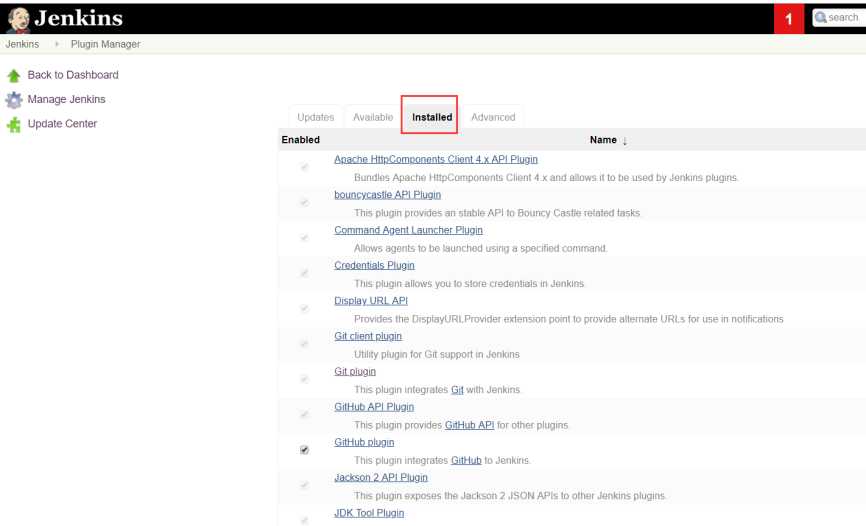Switch to the Available tab
Screen dimensions: 866x526
point(373,117)
